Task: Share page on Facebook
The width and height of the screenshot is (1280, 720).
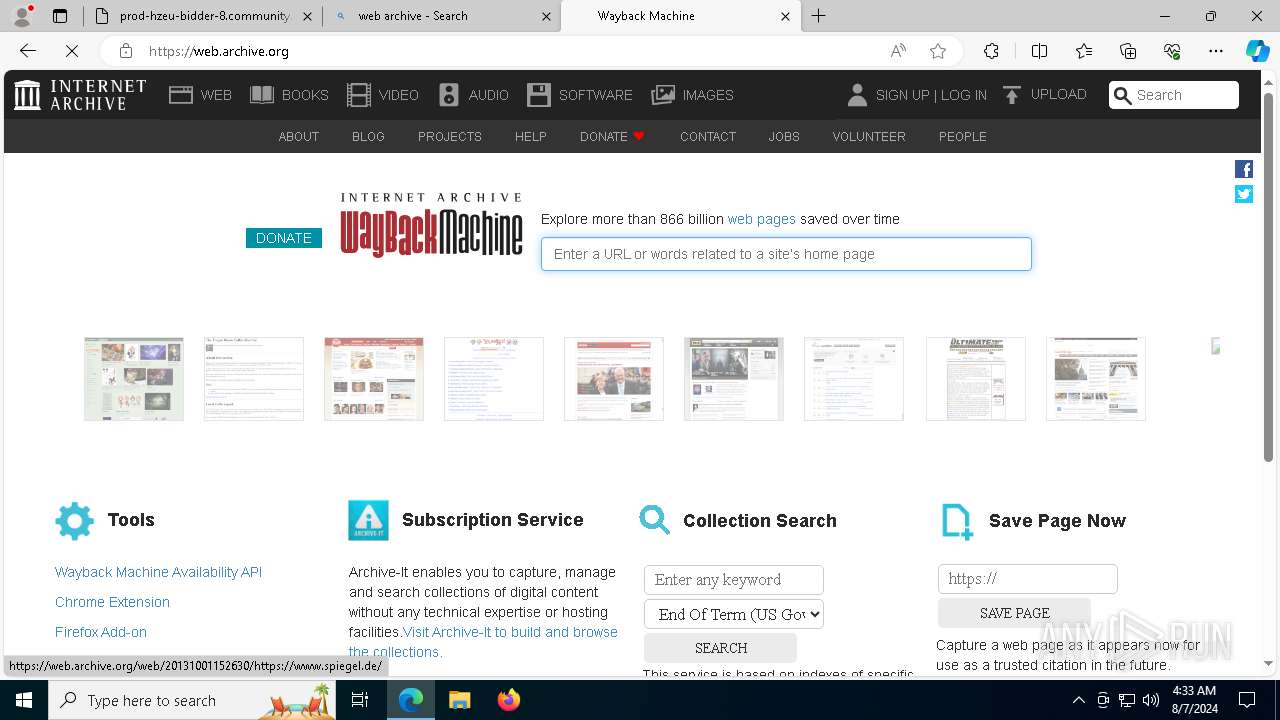Action: [x=1244, y=169]
